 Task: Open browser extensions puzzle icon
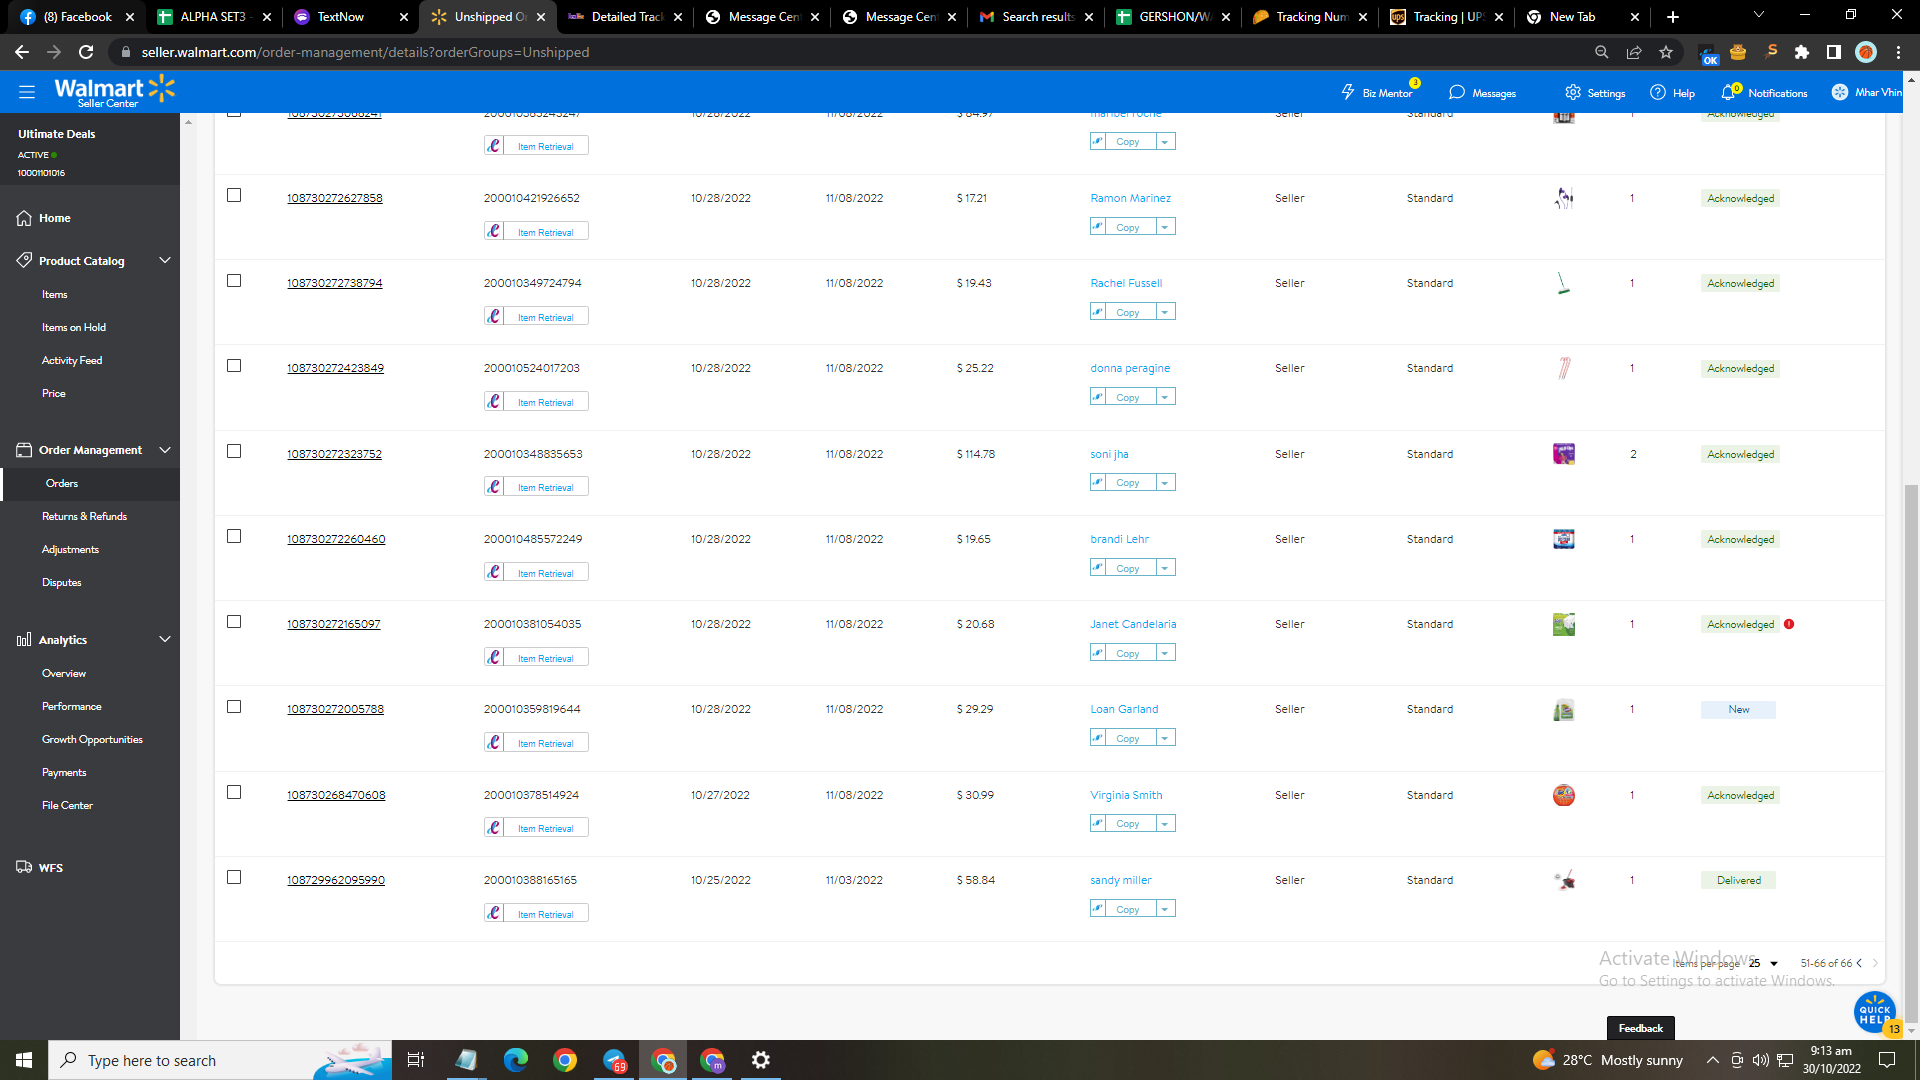tap(1802, 52)
